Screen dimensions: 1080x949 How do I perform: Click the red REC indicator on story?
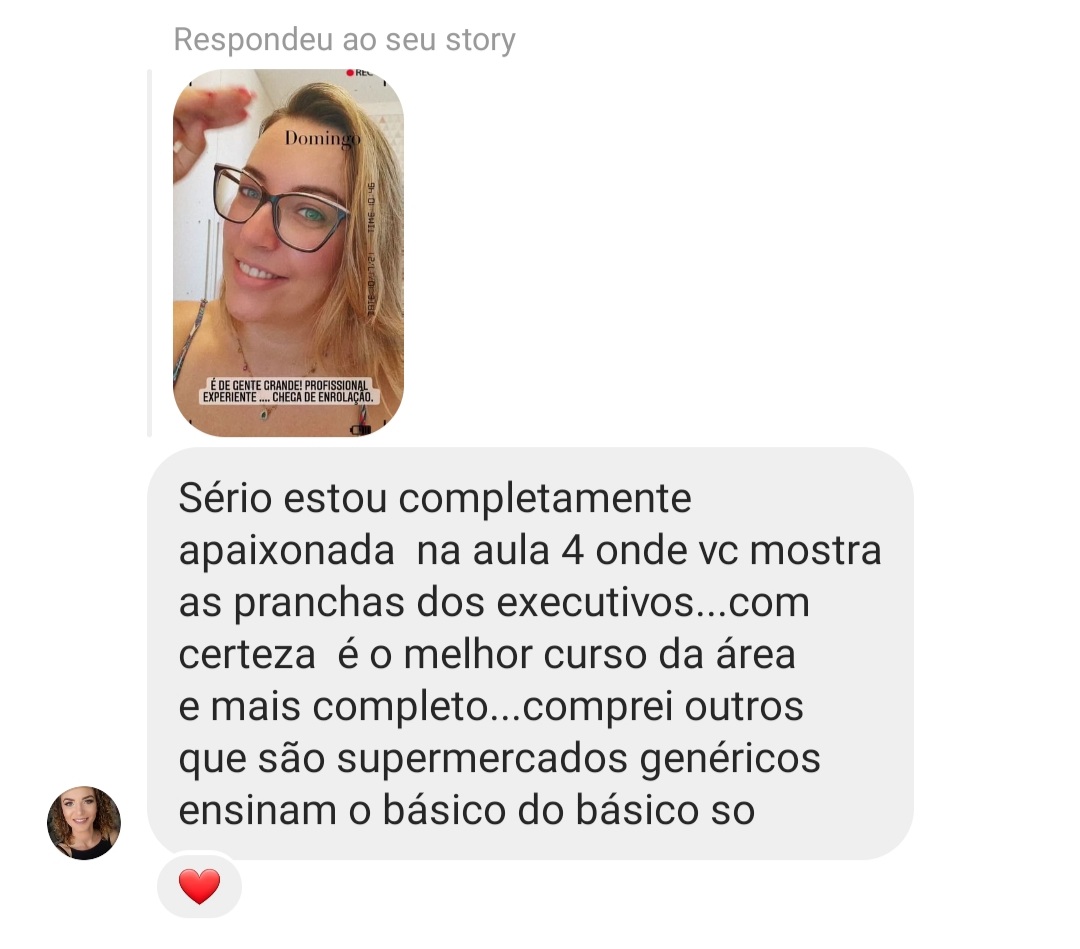[359, 73]
